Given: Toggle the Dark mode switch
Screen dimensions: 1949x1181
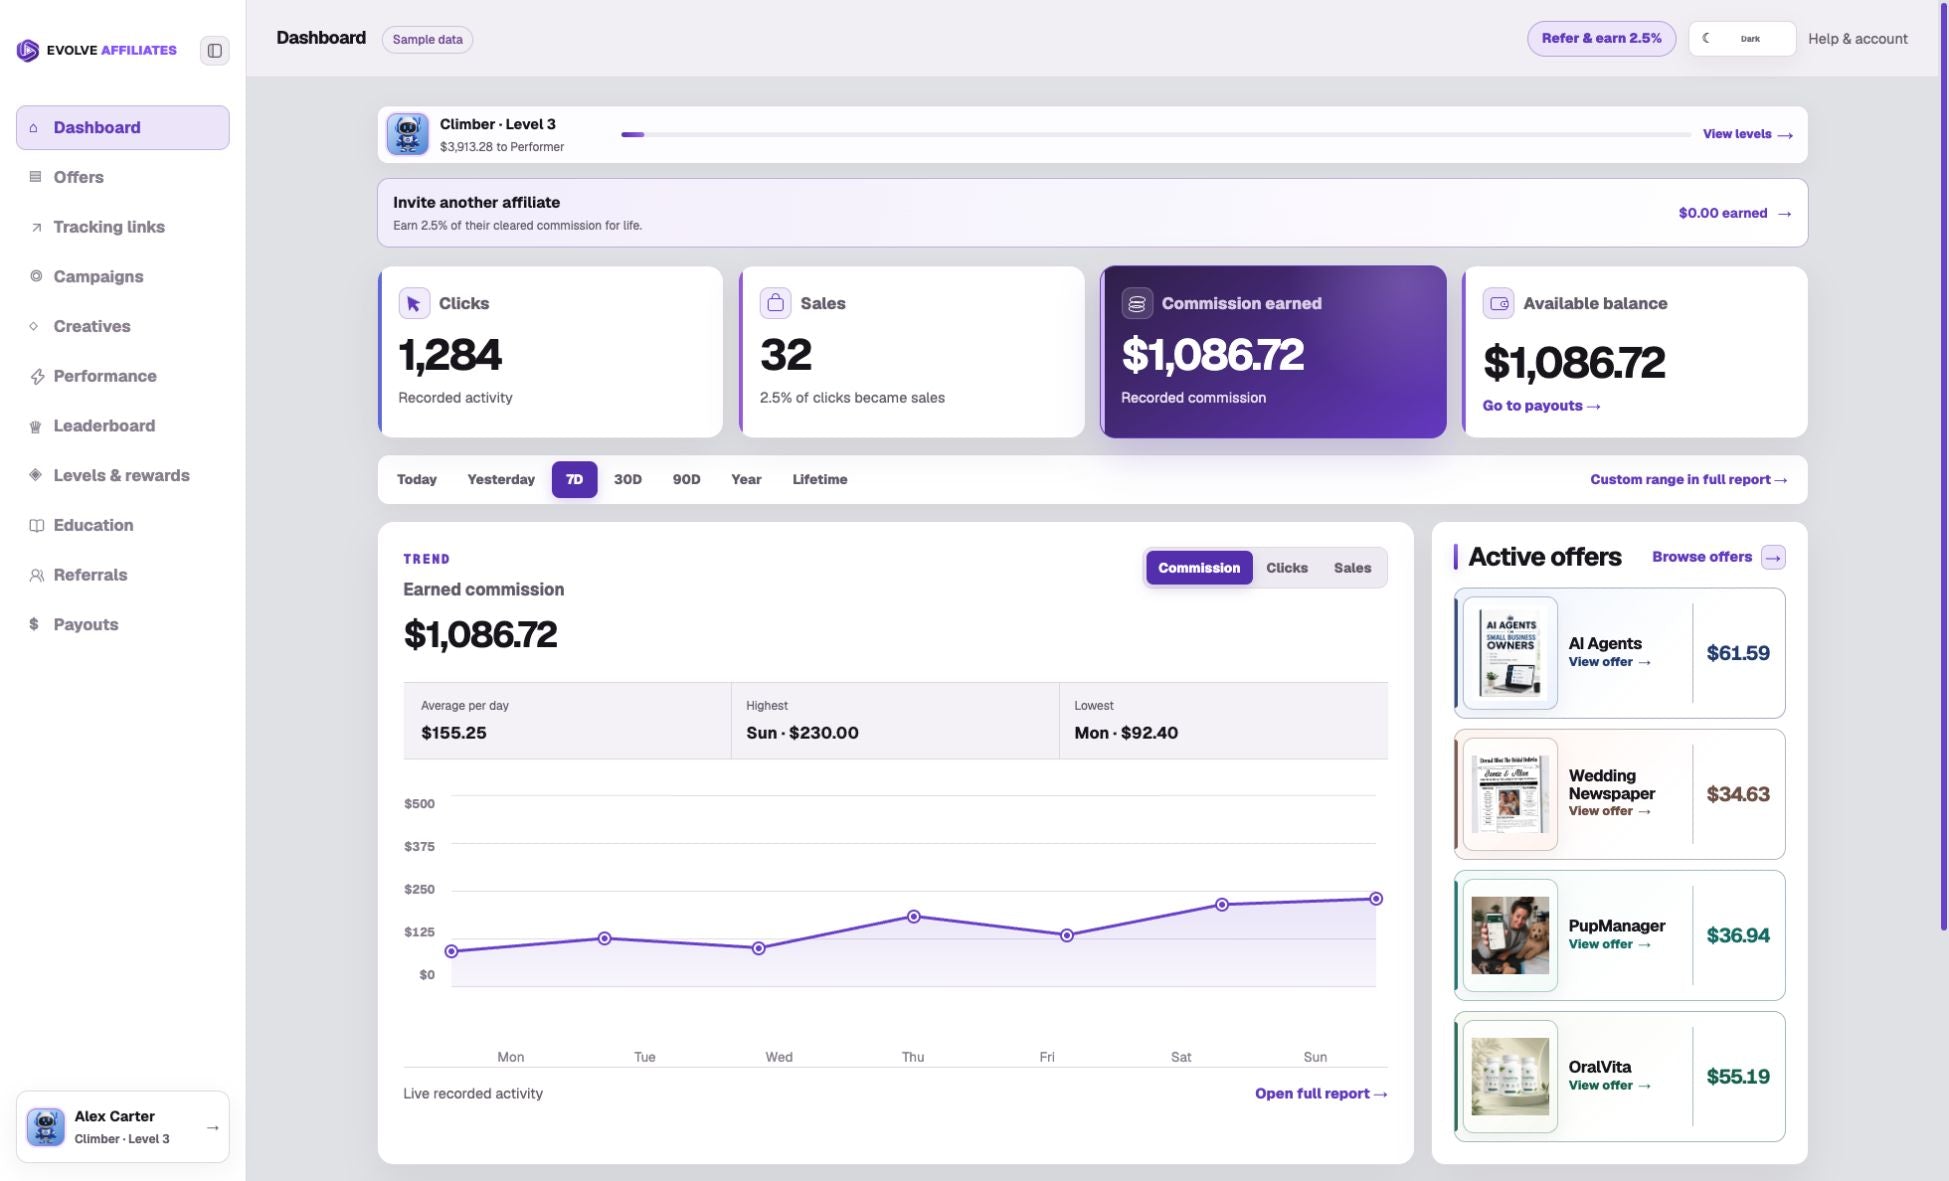Looking at the screenshot, I should coord(1742,39).
